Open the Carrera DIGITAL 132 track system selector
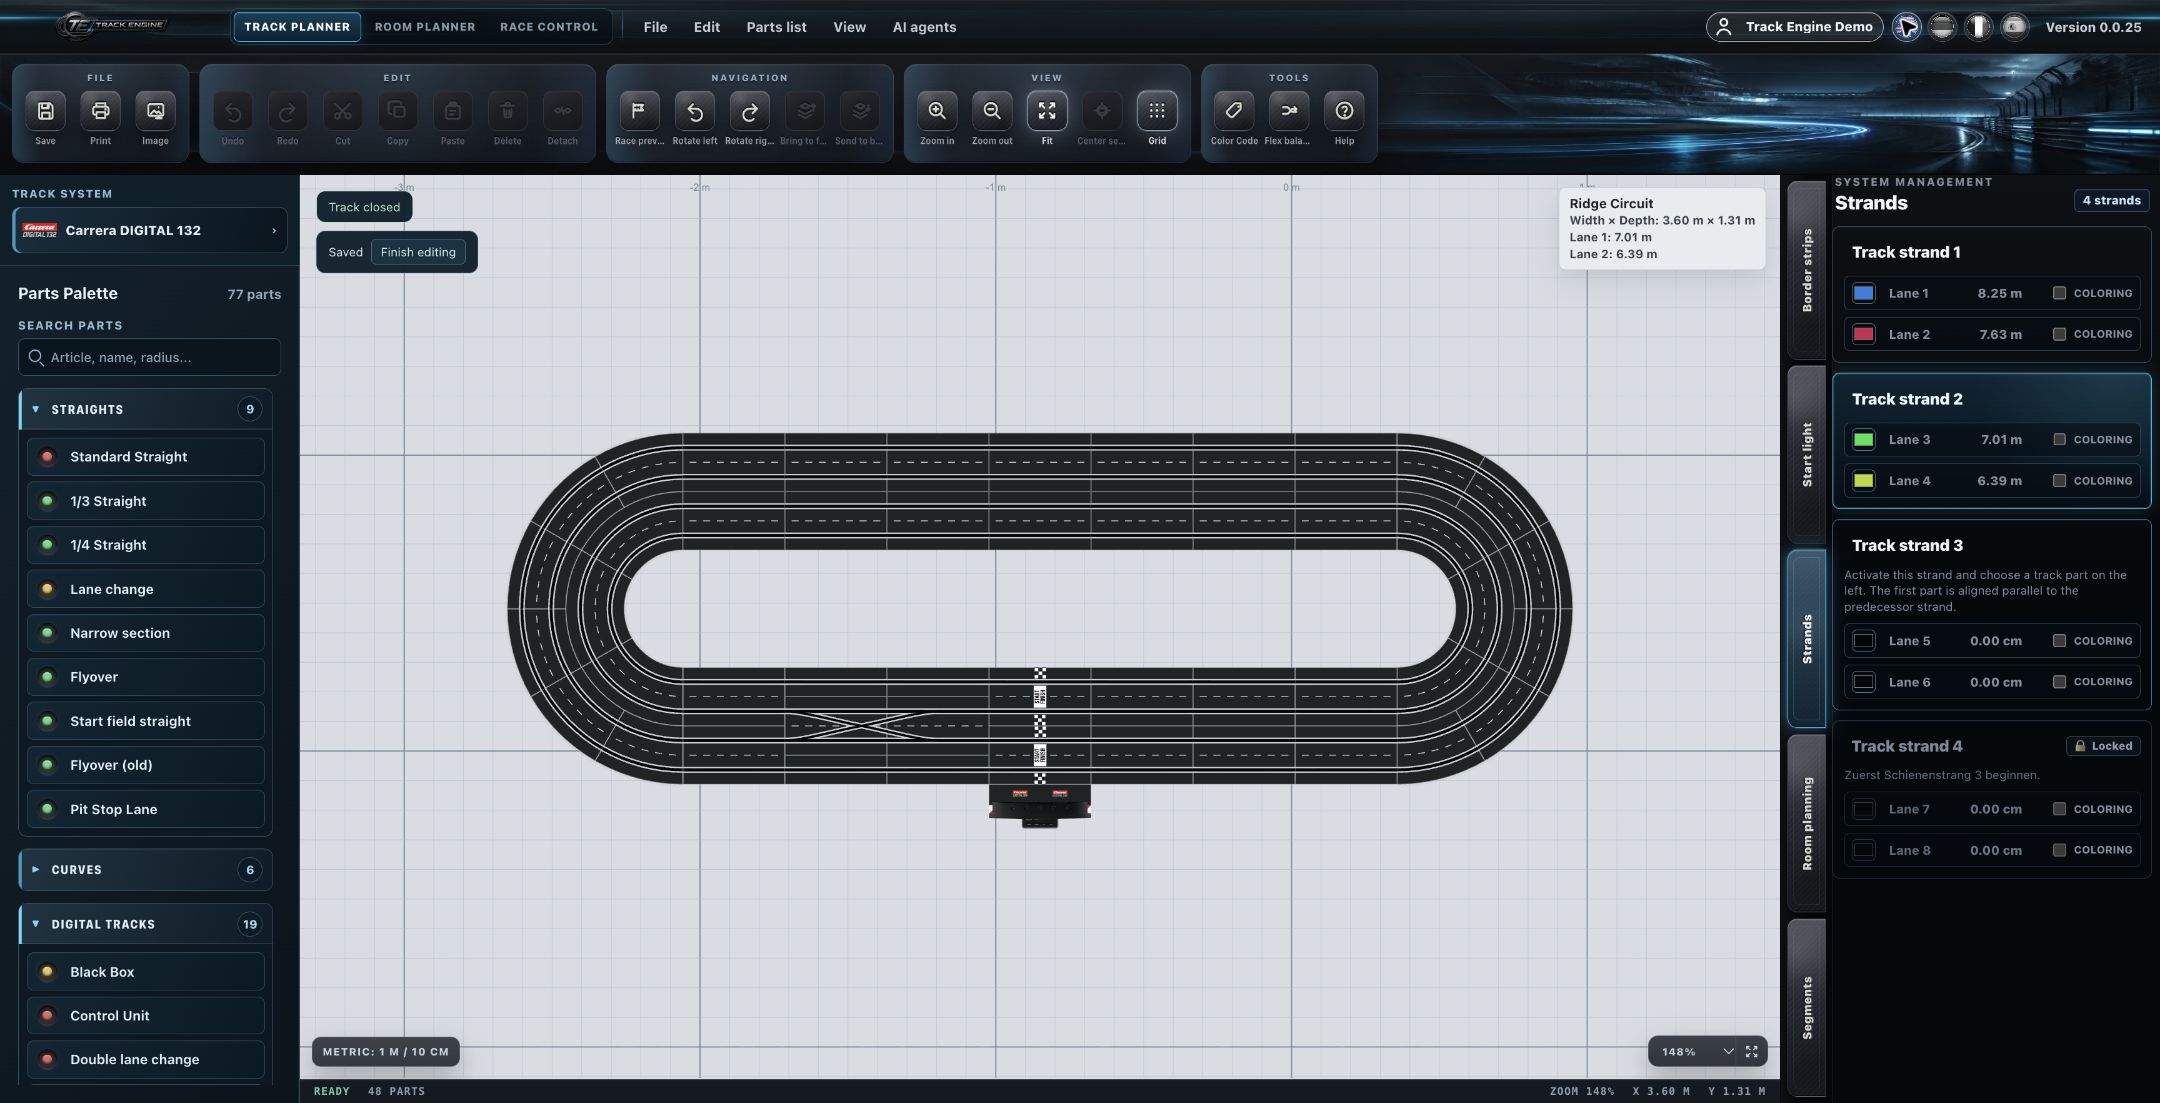The height and width of the screenshot is (1103, 2160). click(x=150, y=230)
